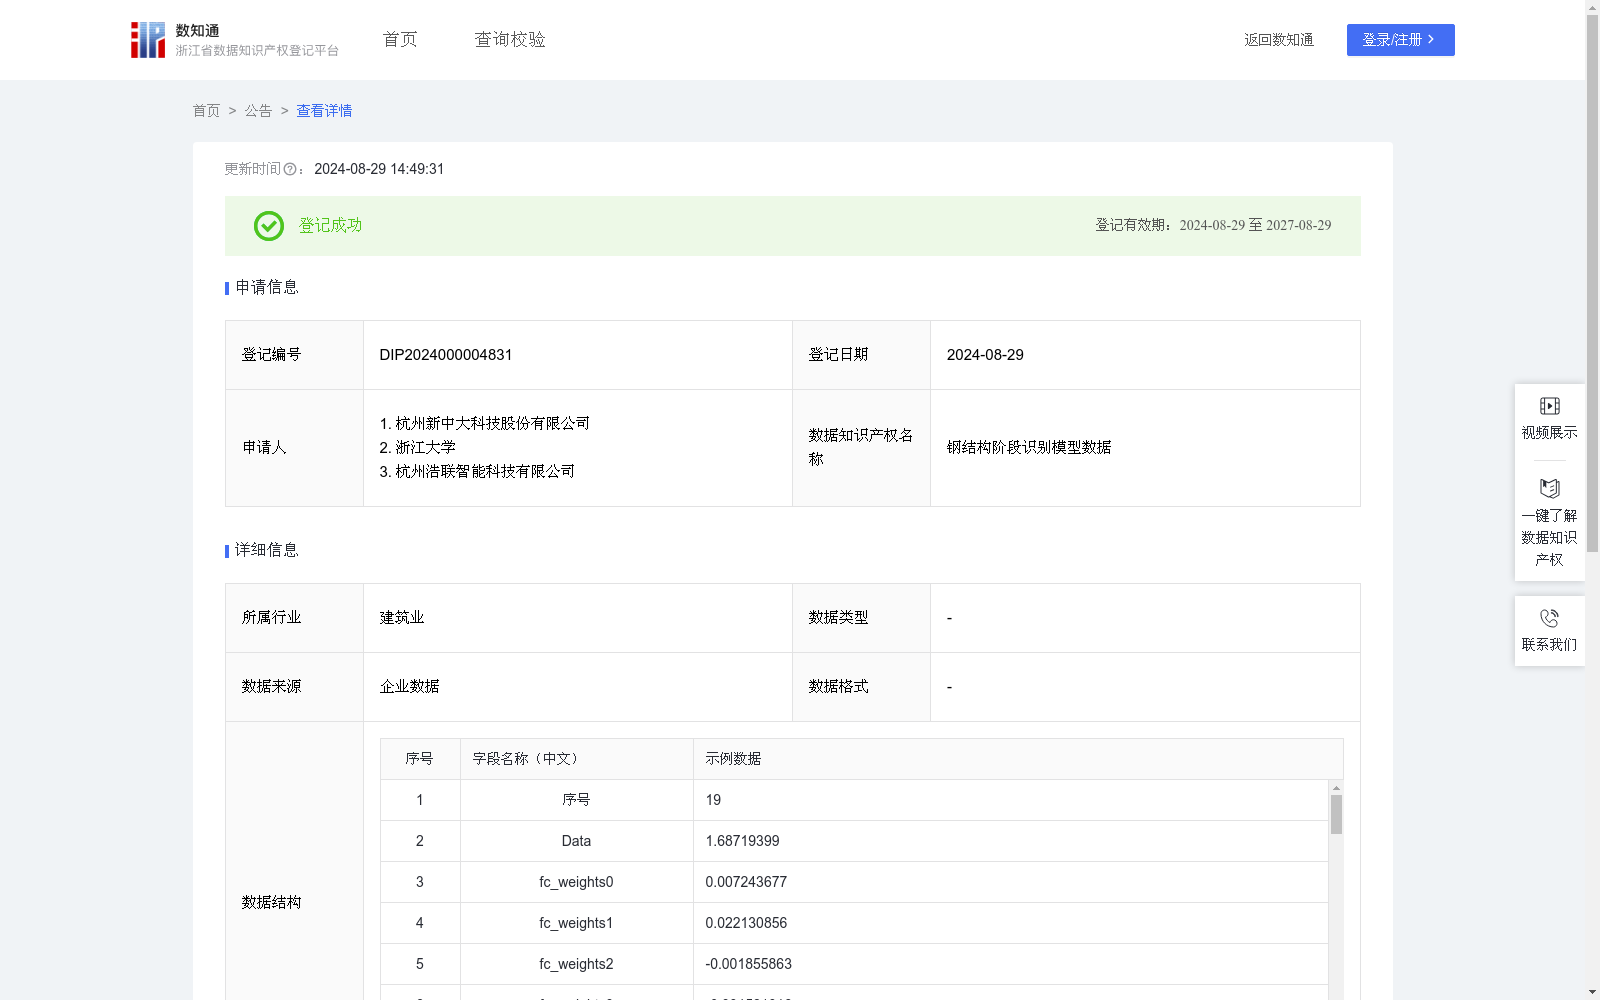
Task: Click the 数据知识产权名称 label cell
Action: click(861, 448)
